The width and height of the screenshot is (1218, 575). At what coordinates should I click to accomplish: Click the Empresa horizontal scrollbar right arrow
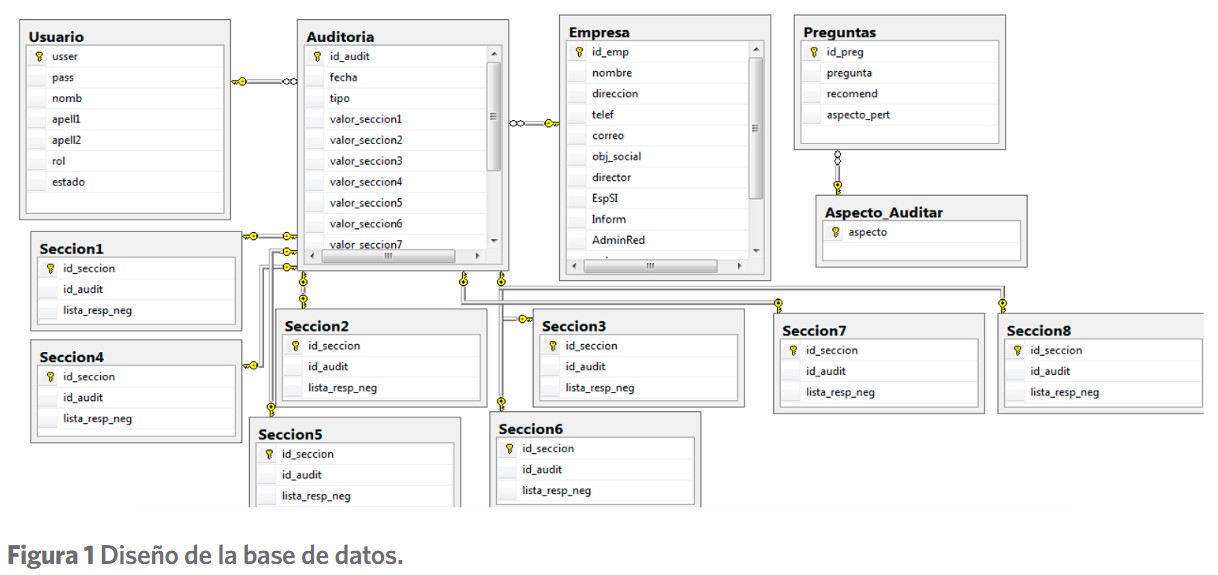pyautogui.click(x=739, y=266)
